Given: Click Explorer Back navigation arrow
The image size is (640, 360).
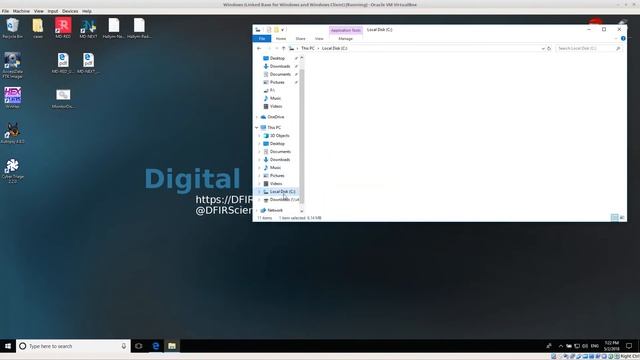Looking at the screenshot, I should pos(259,48).
